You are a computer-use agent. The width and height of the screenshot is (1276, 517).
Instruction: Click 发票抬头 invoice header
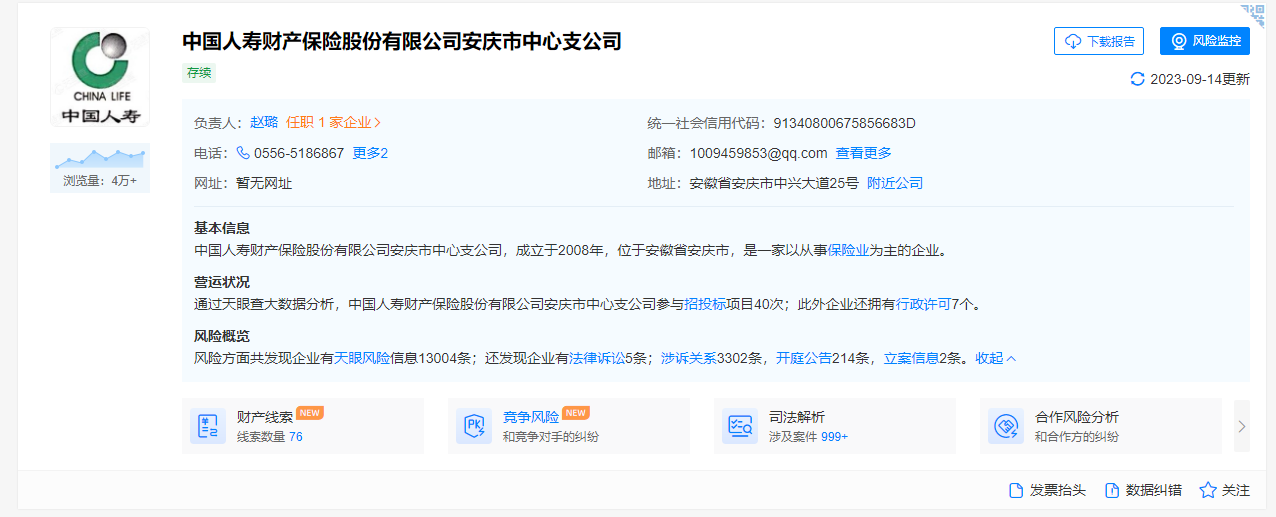point(1047,490)
